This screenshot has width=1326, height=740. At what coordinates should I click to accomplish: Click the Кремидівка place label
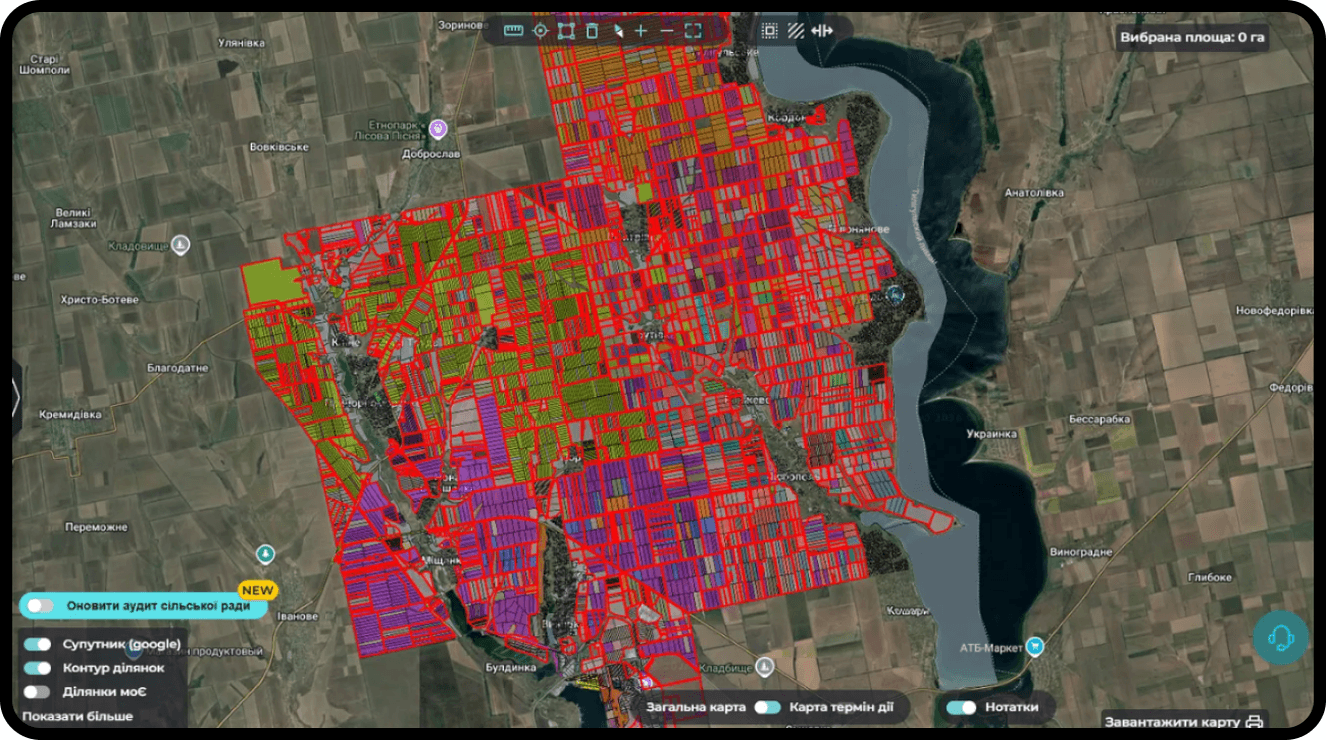coord(70,414)
